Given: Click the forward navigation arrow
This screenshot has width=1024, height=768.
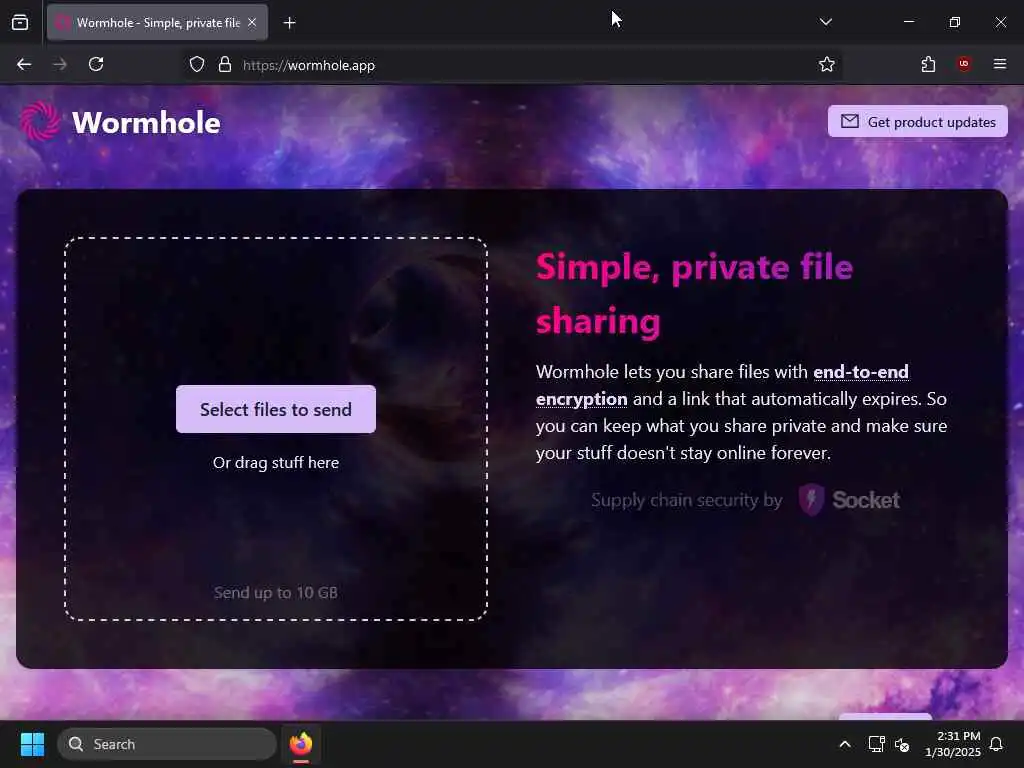Looking at the screenshot, I should 59,65.
